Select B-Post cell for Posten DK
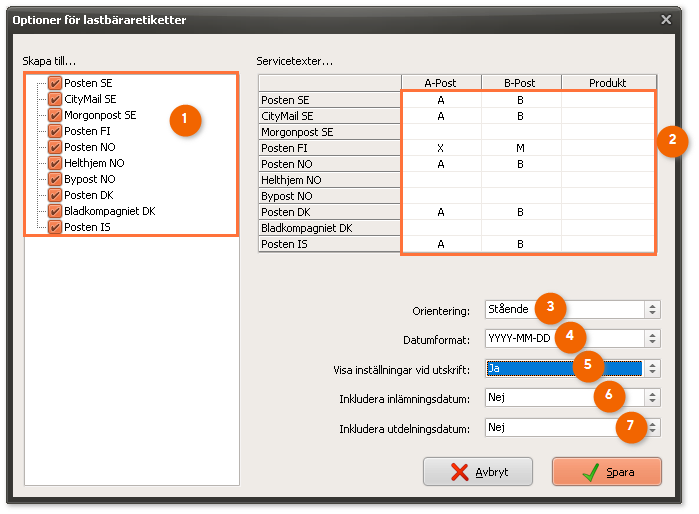The width and height of the screenshot is (699, 514). coord(521,212)
